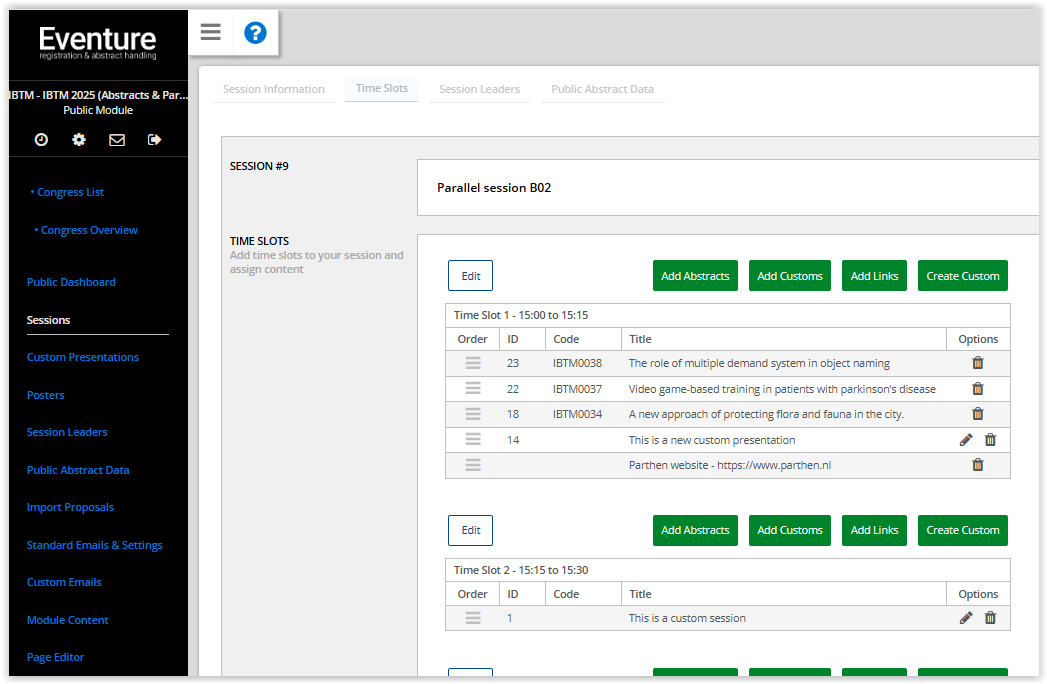Delete abstract IBTM0038 with trash icon

coord(978,363)
